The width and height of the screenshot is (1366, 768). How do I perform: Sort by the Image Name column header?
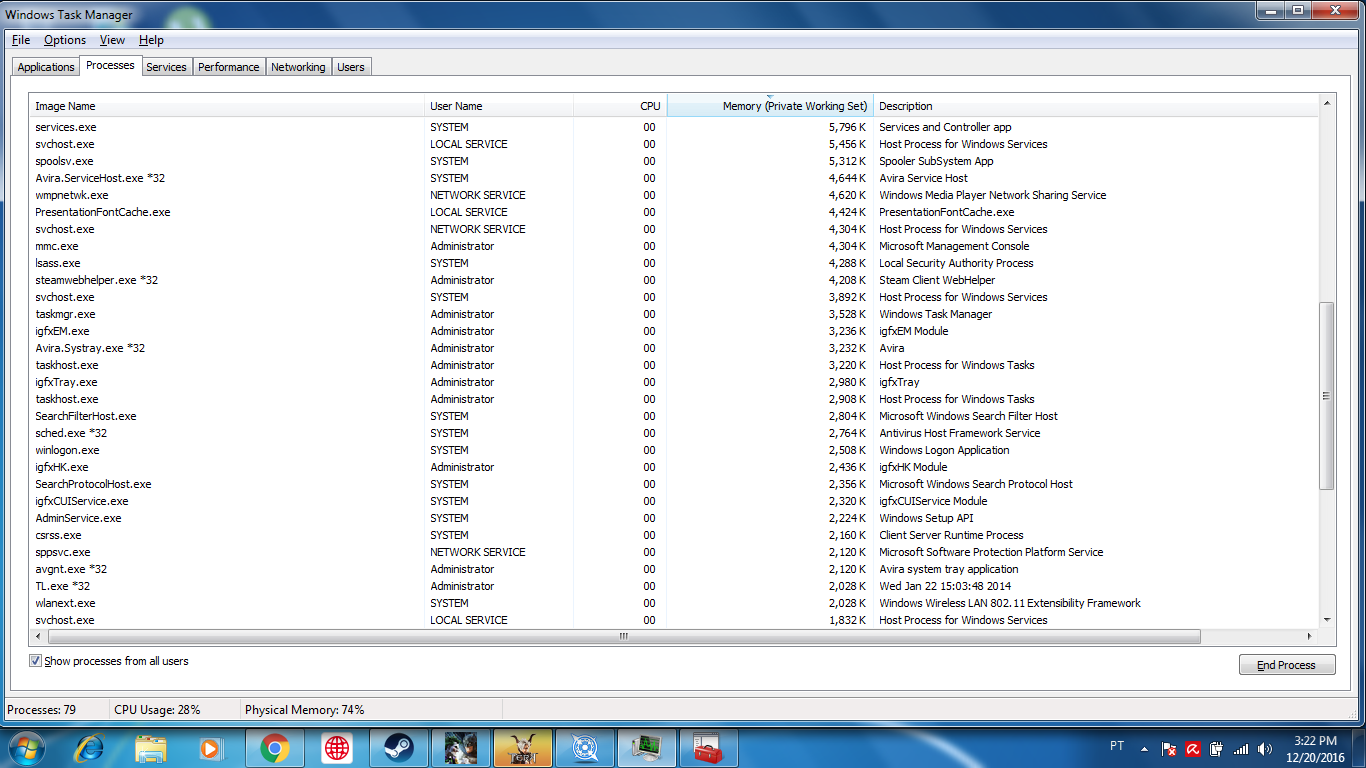tap(227, 106)
